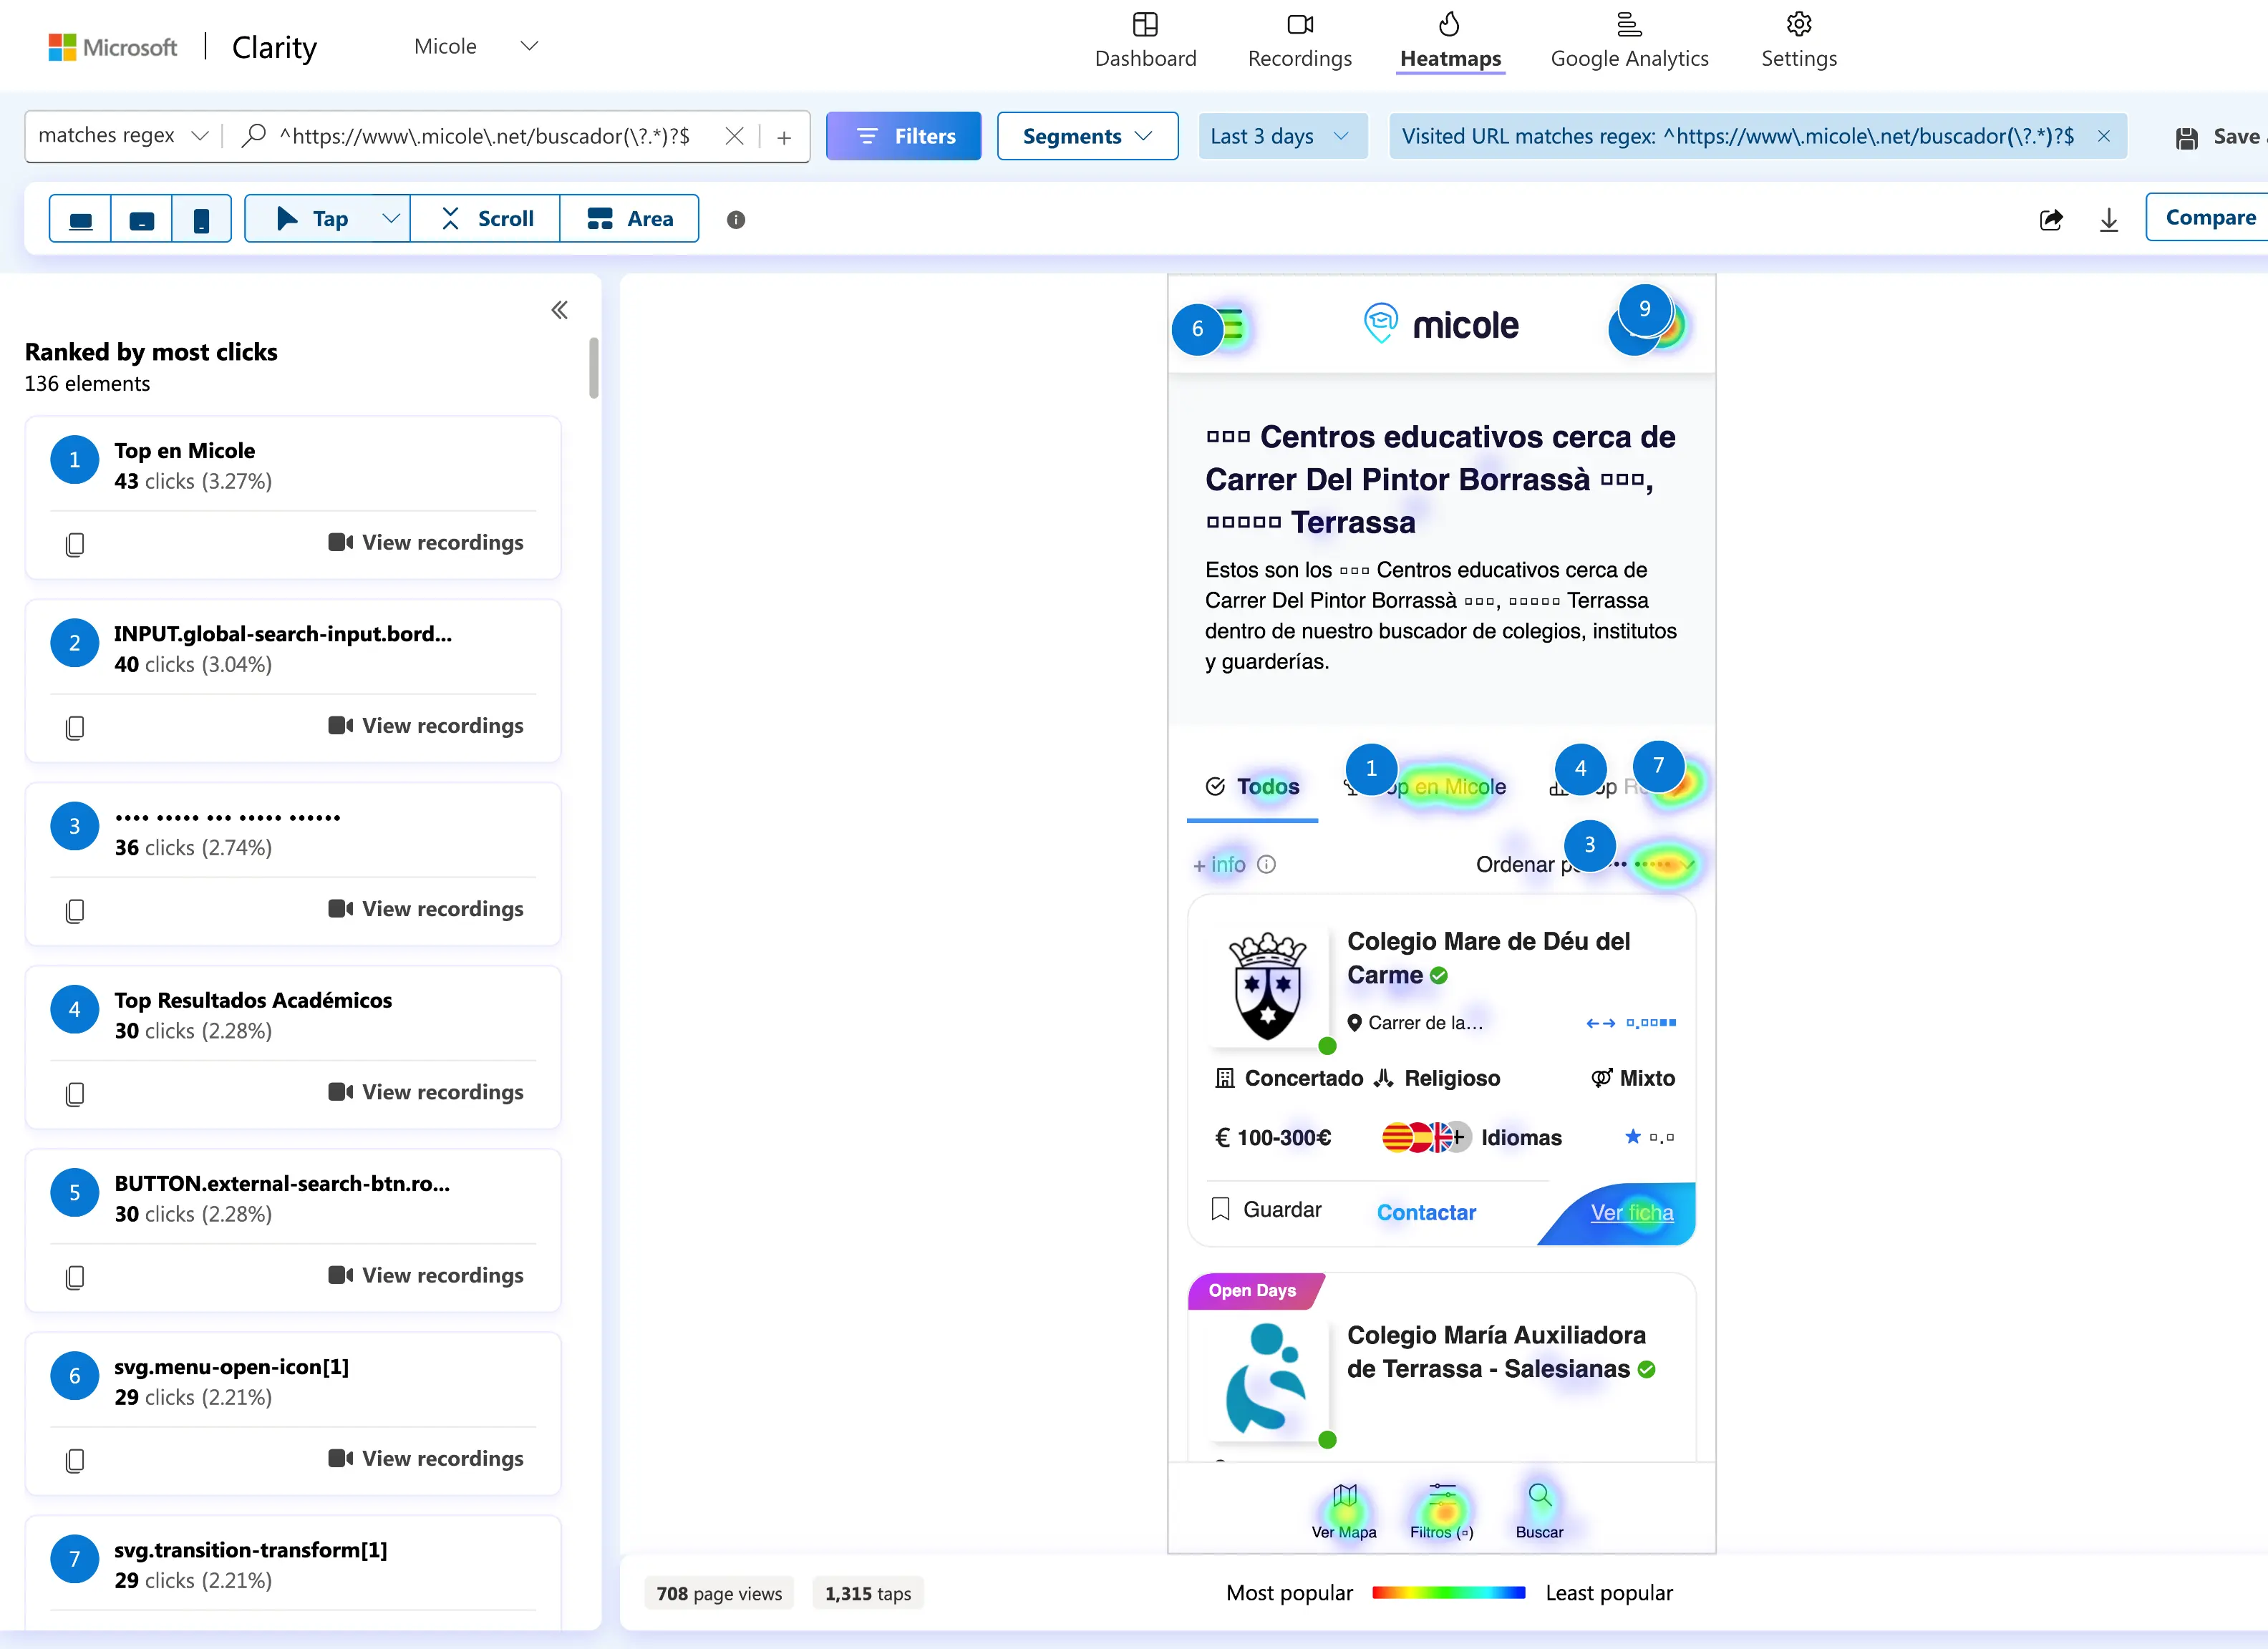This screenshot has width=2268, height=1649.
Task: Edit the URL regex search field
Action: tap(485, 136)
